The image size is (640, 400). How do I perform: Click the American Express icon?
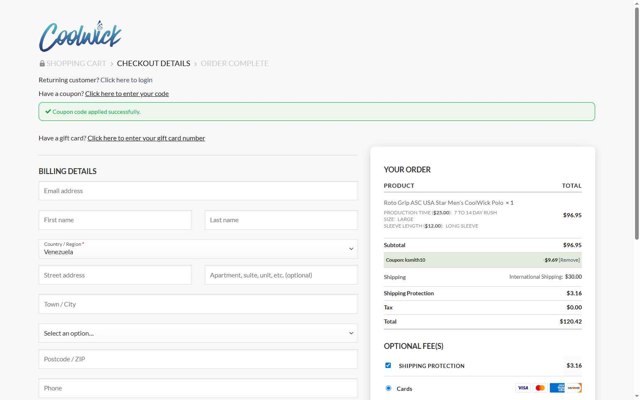[x=557, y=388]
